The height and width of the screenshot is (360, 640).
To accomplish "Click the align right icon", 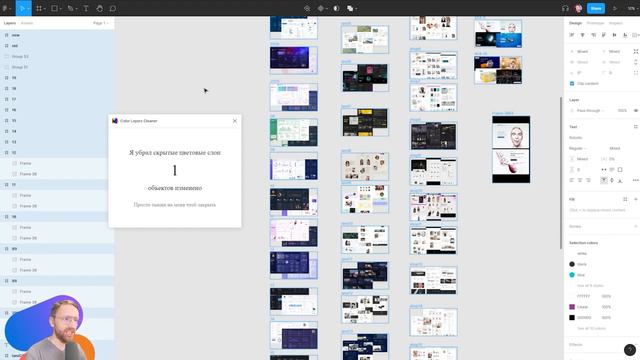I will click(593, 35).
